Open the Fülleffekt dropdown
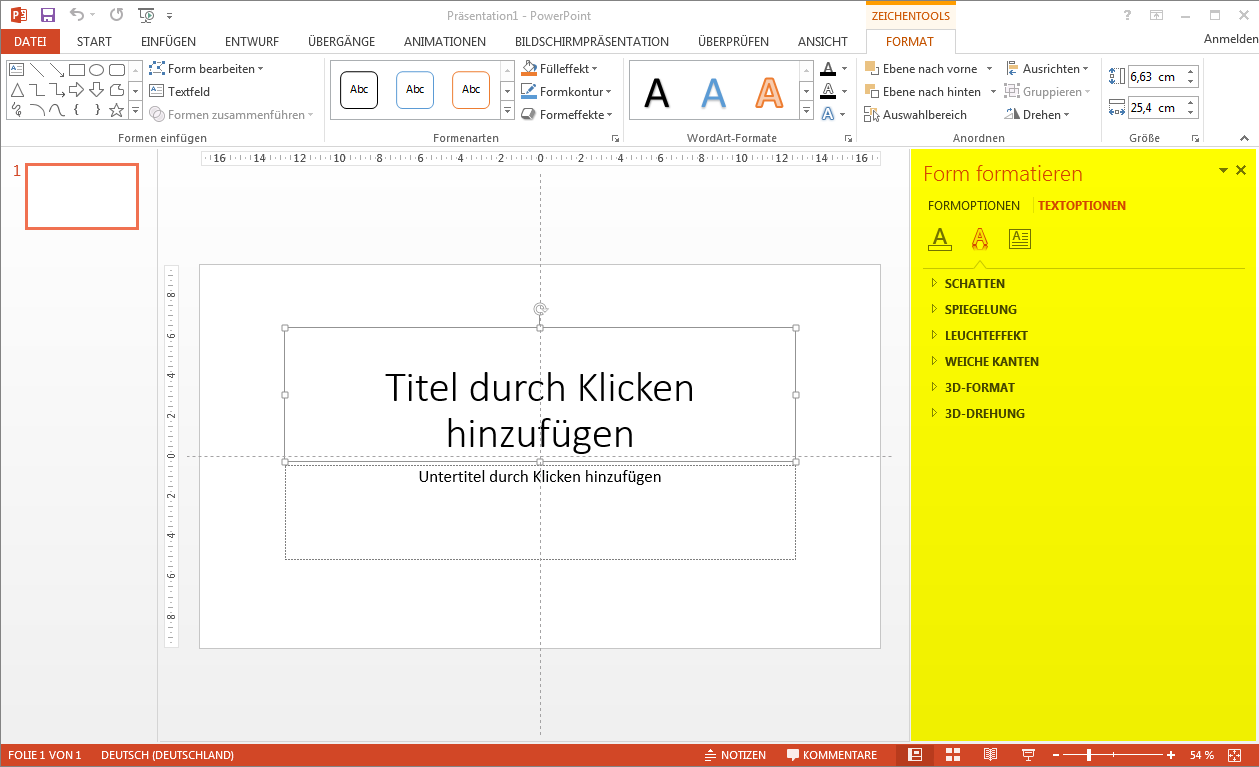This screenshot has width=1259, height=767. click(x=560, y=69)
